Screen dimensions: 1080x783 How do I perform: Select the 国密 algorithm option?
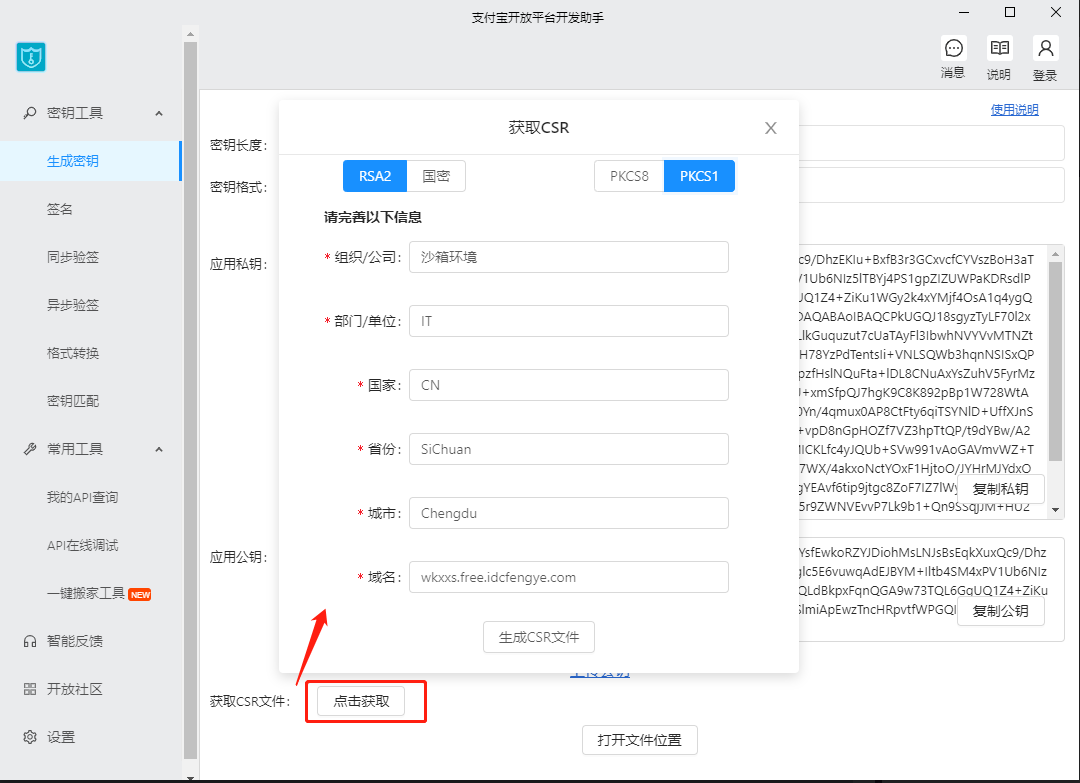point(436,176)
